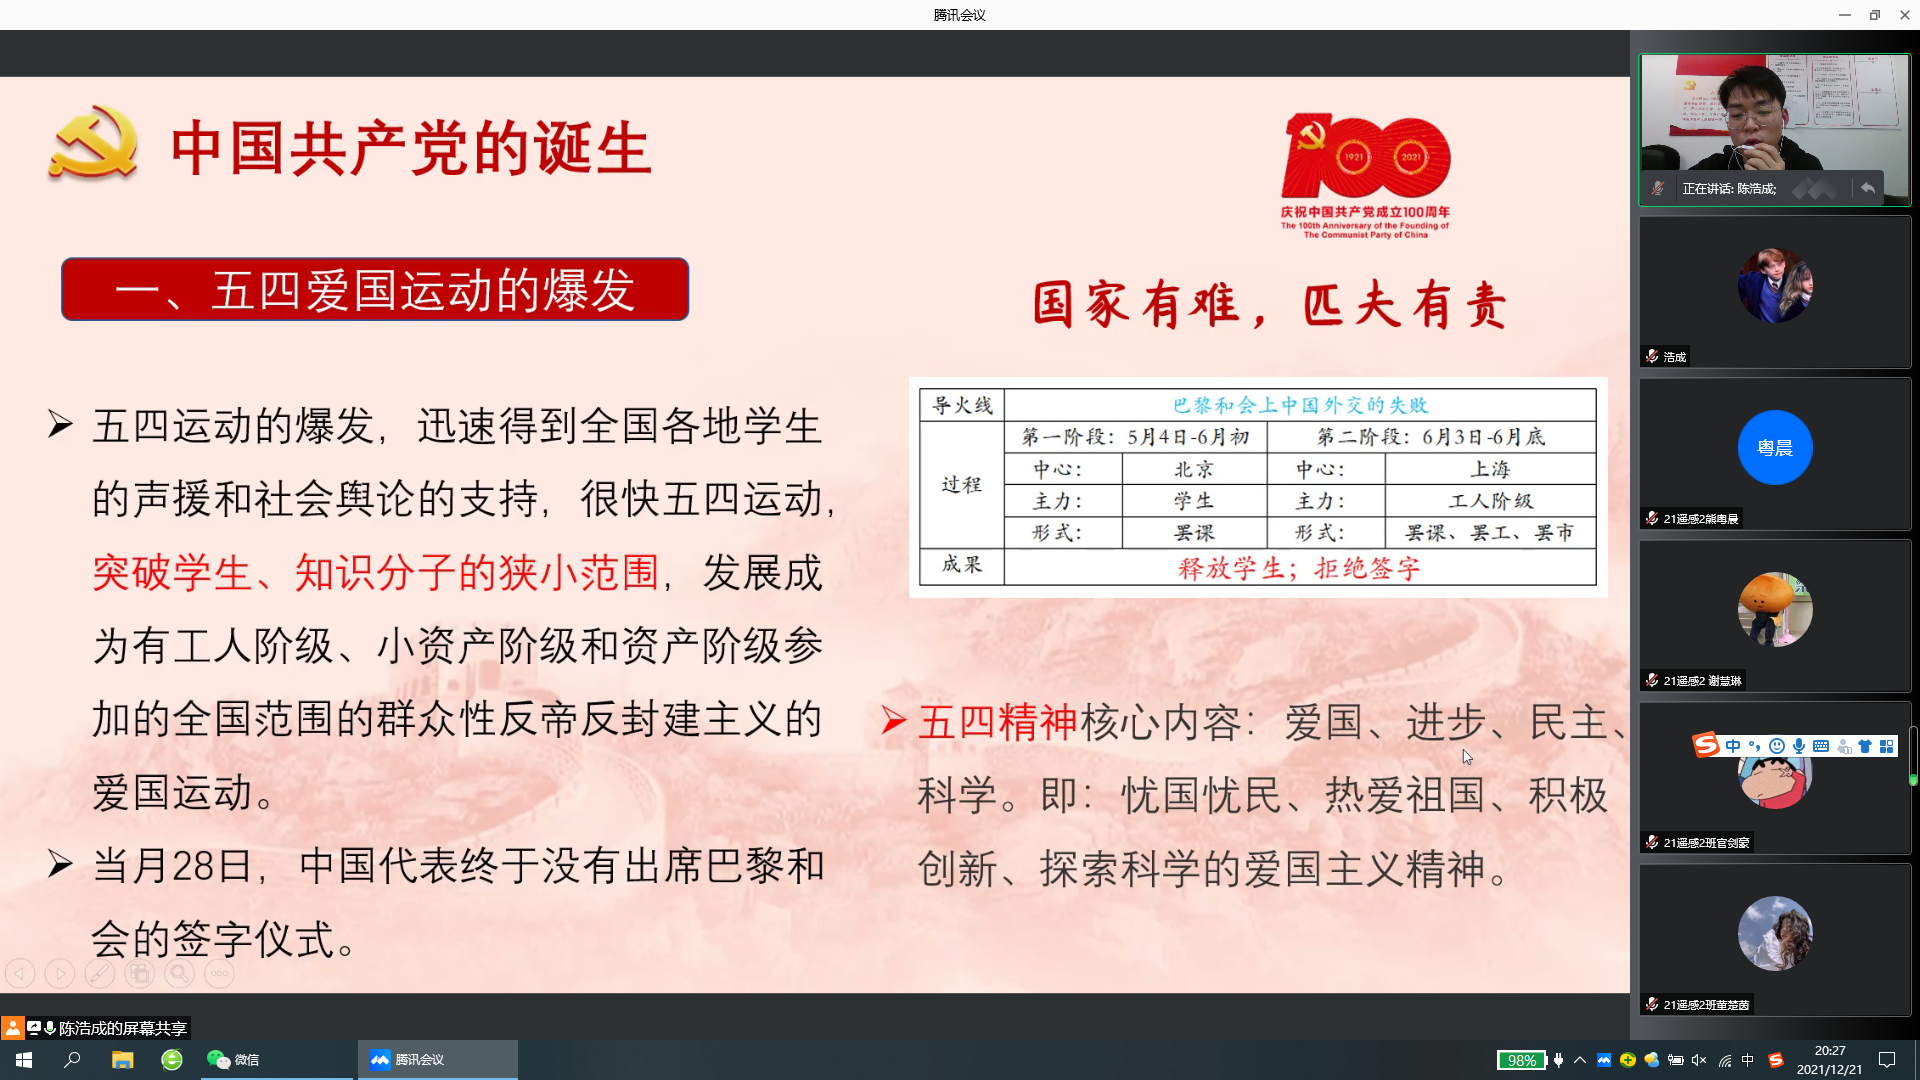Viewport: 1920px width, 1080px height.
Task: Switch to 微信 taskbar button
Action: click(x=277, y=1060)
